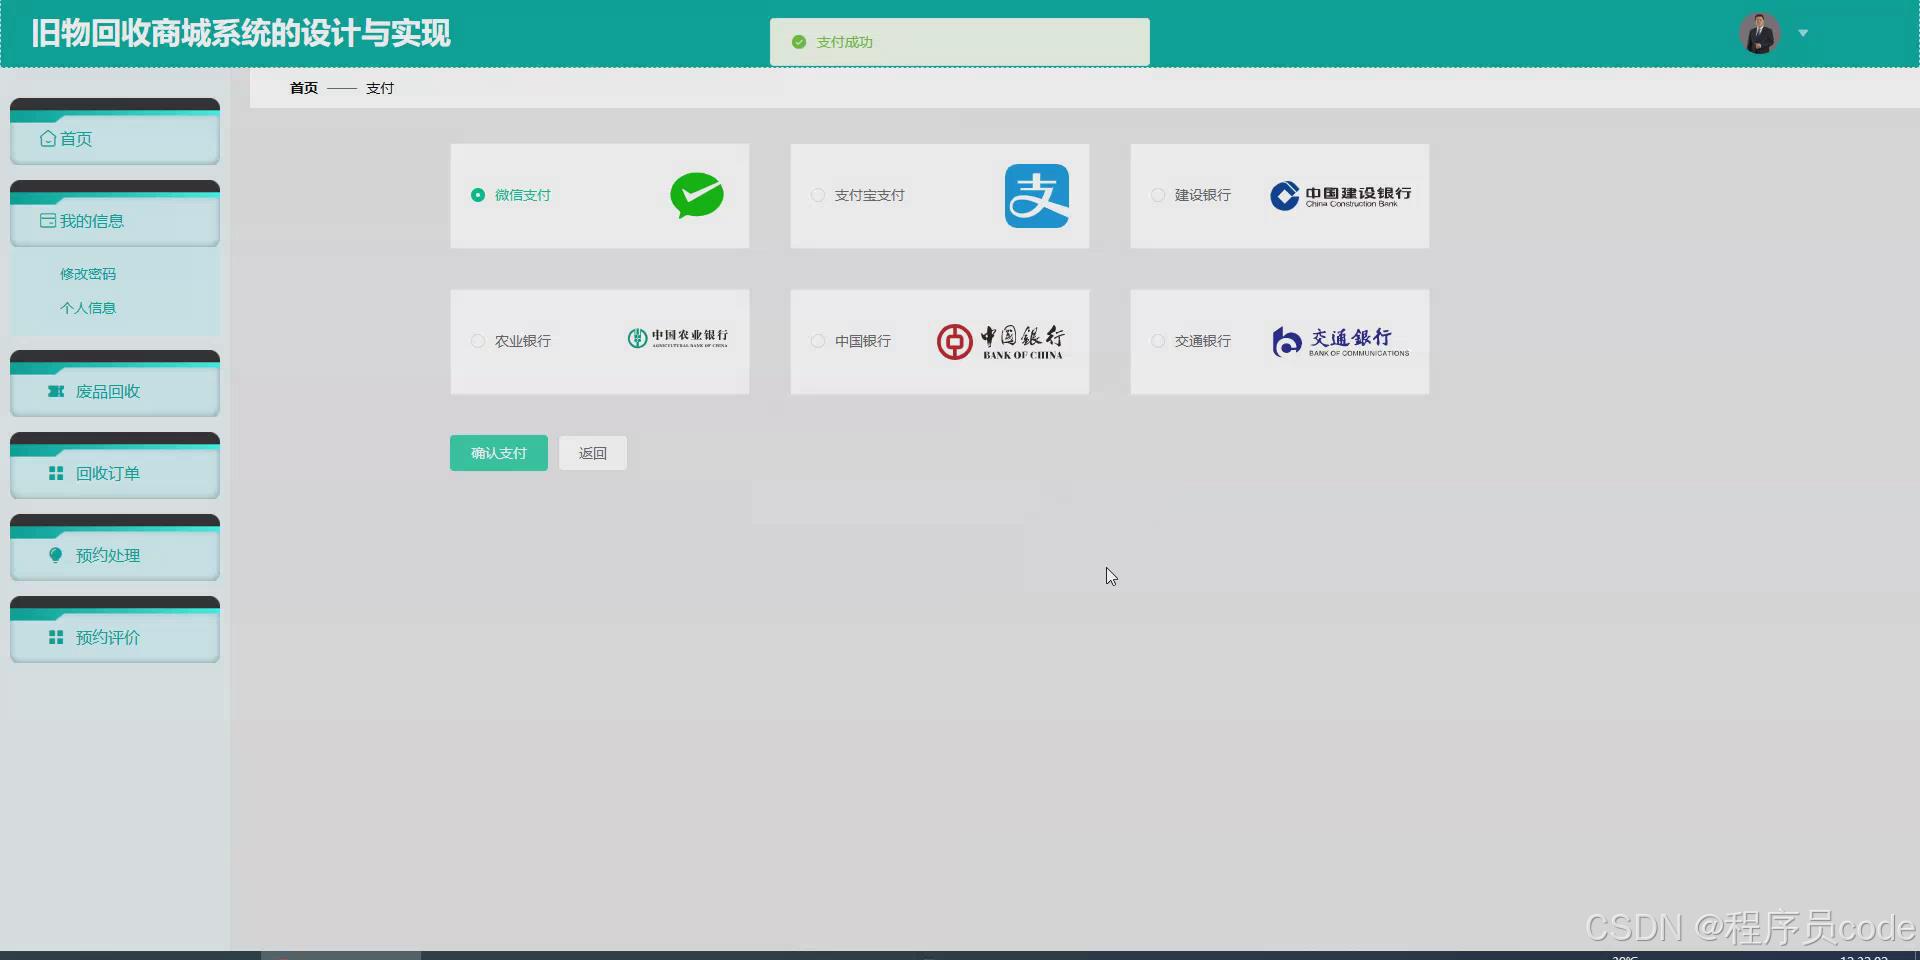Image resolution: width=1920 pixels, height=960 pixels.
Task: Click the Bank of China logo
Action: 1001,341
